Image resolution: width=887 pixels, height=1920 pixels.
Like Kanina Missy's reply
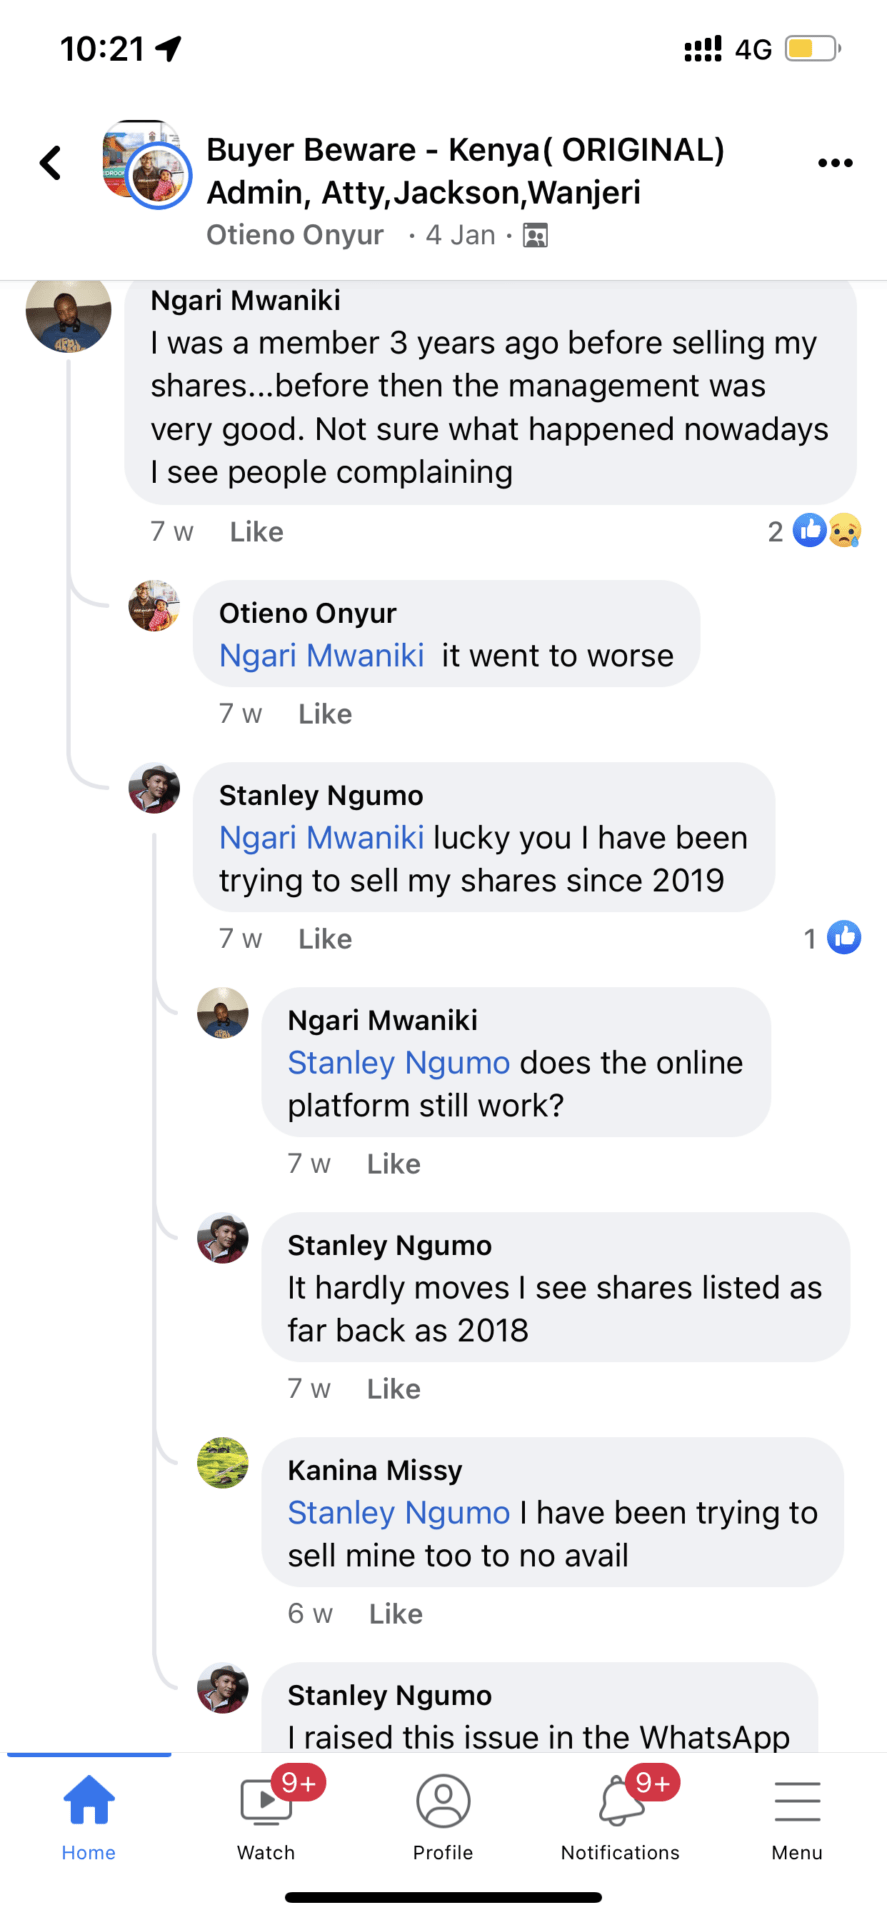click(395, 1614)
